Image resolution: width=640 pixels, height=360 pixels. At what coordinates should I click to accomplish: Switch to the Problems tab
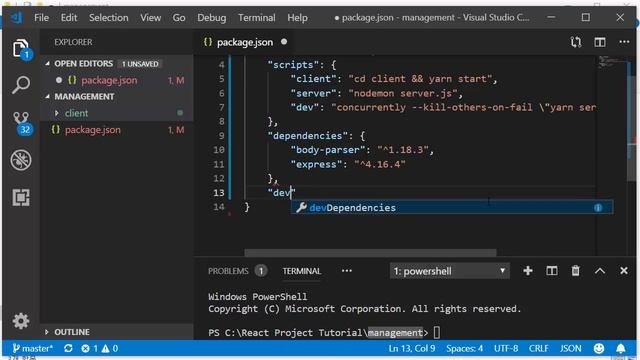[x=237, y=271]
